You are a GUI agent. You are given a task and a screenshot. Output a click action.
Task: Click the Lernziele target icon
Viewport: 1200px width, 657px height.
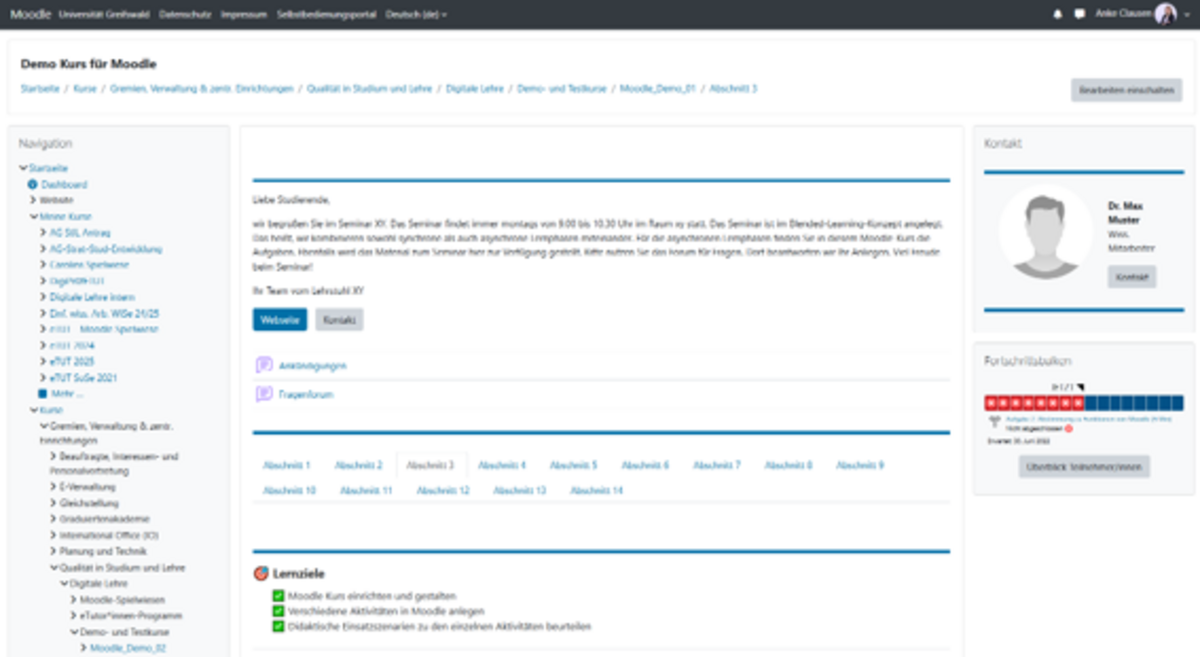pyautogui.click(x=261, y=574)
